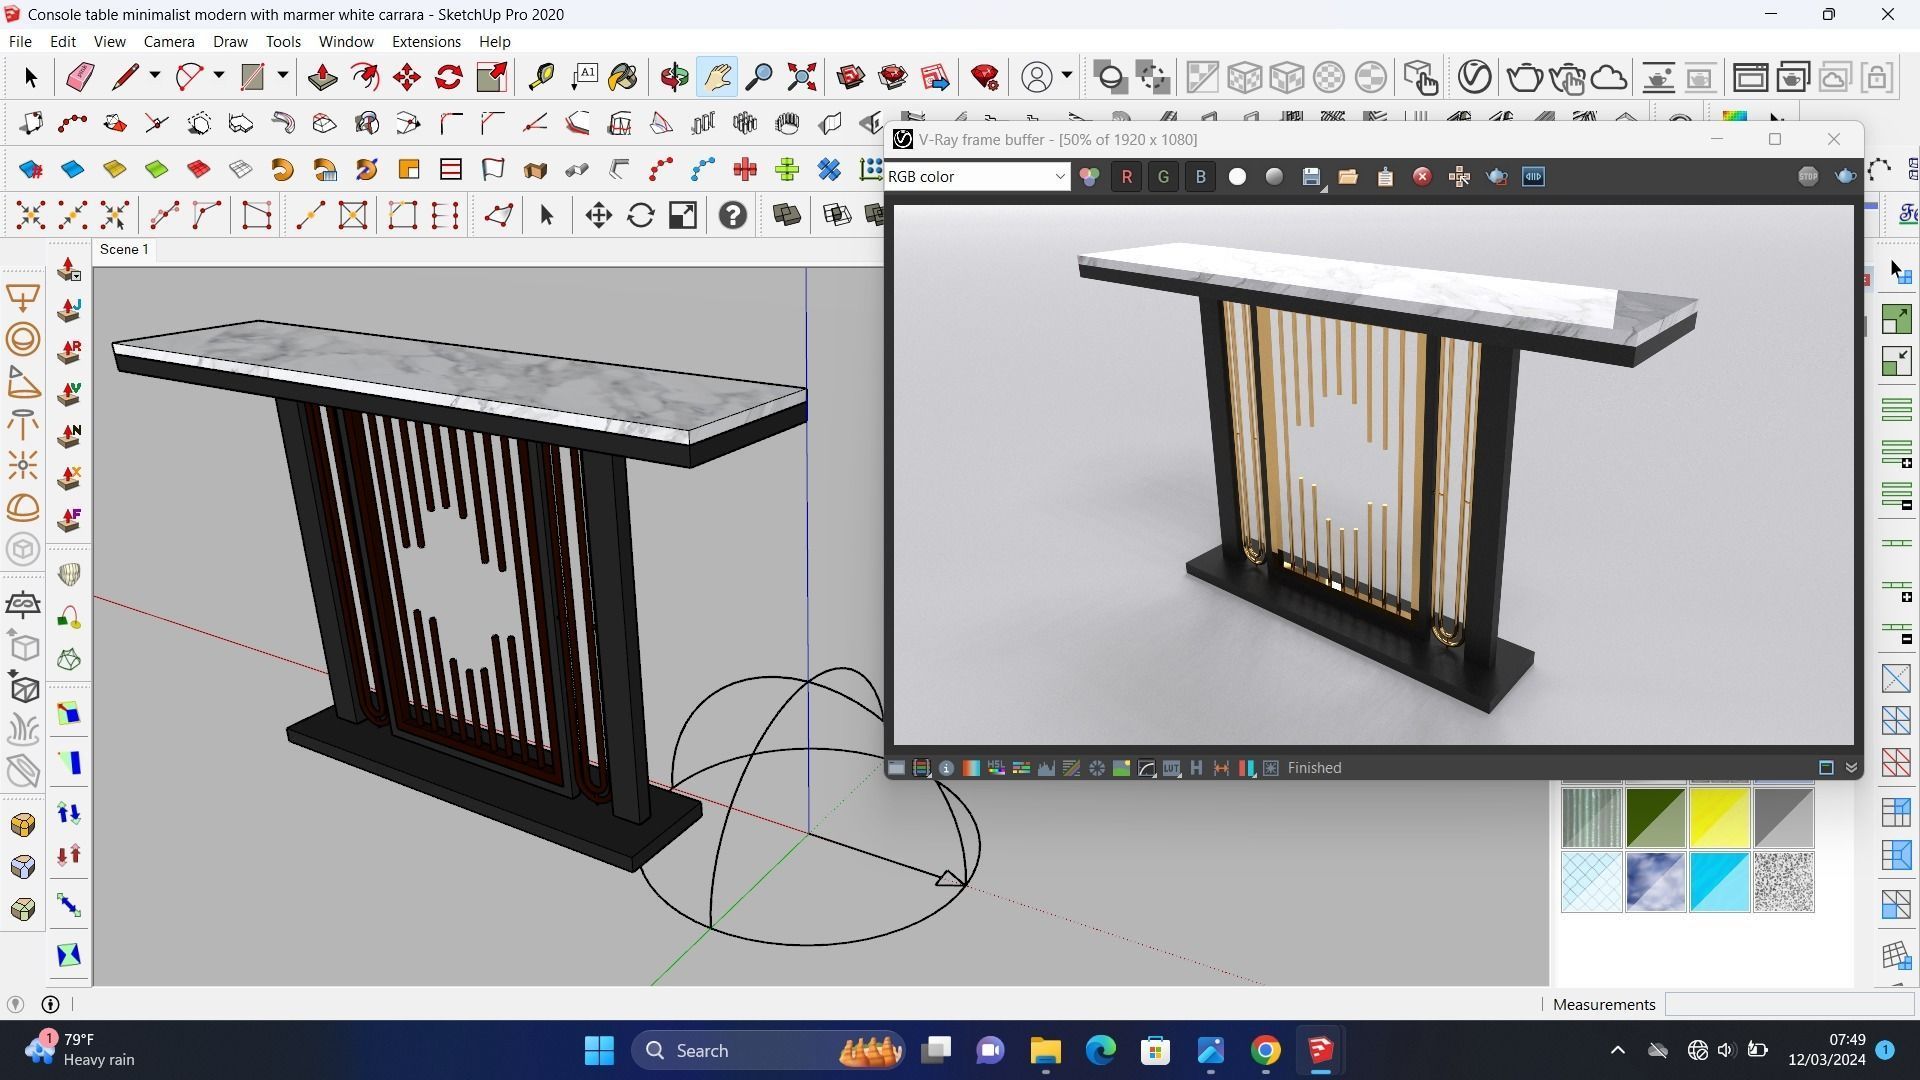Click the Zoom Extents tool
1920x1080 pixels.
coord(801,77)
